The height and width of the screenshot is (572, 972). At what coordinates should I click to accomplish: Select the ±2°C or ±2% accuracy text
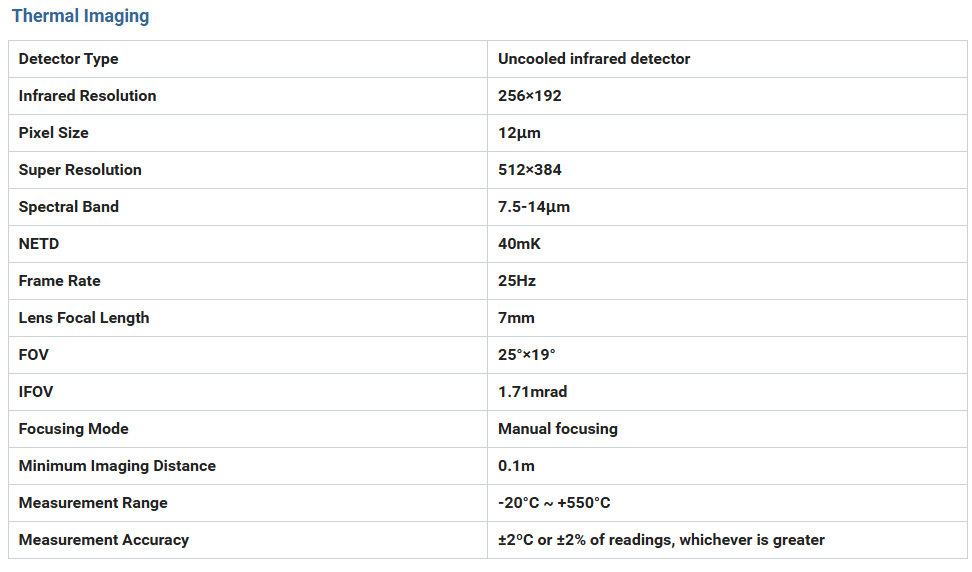point(661,540)
